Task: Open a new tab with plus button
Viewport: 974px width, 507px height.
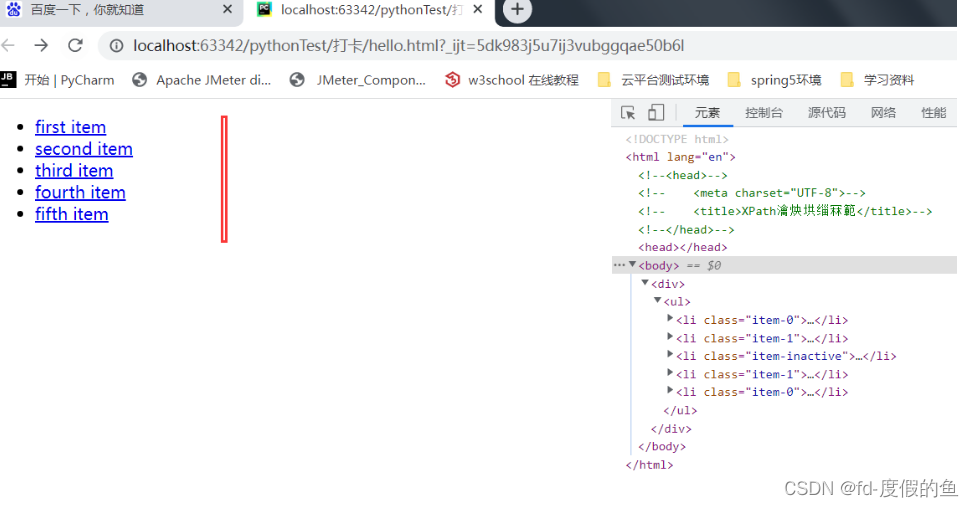Action: (517, 9)
